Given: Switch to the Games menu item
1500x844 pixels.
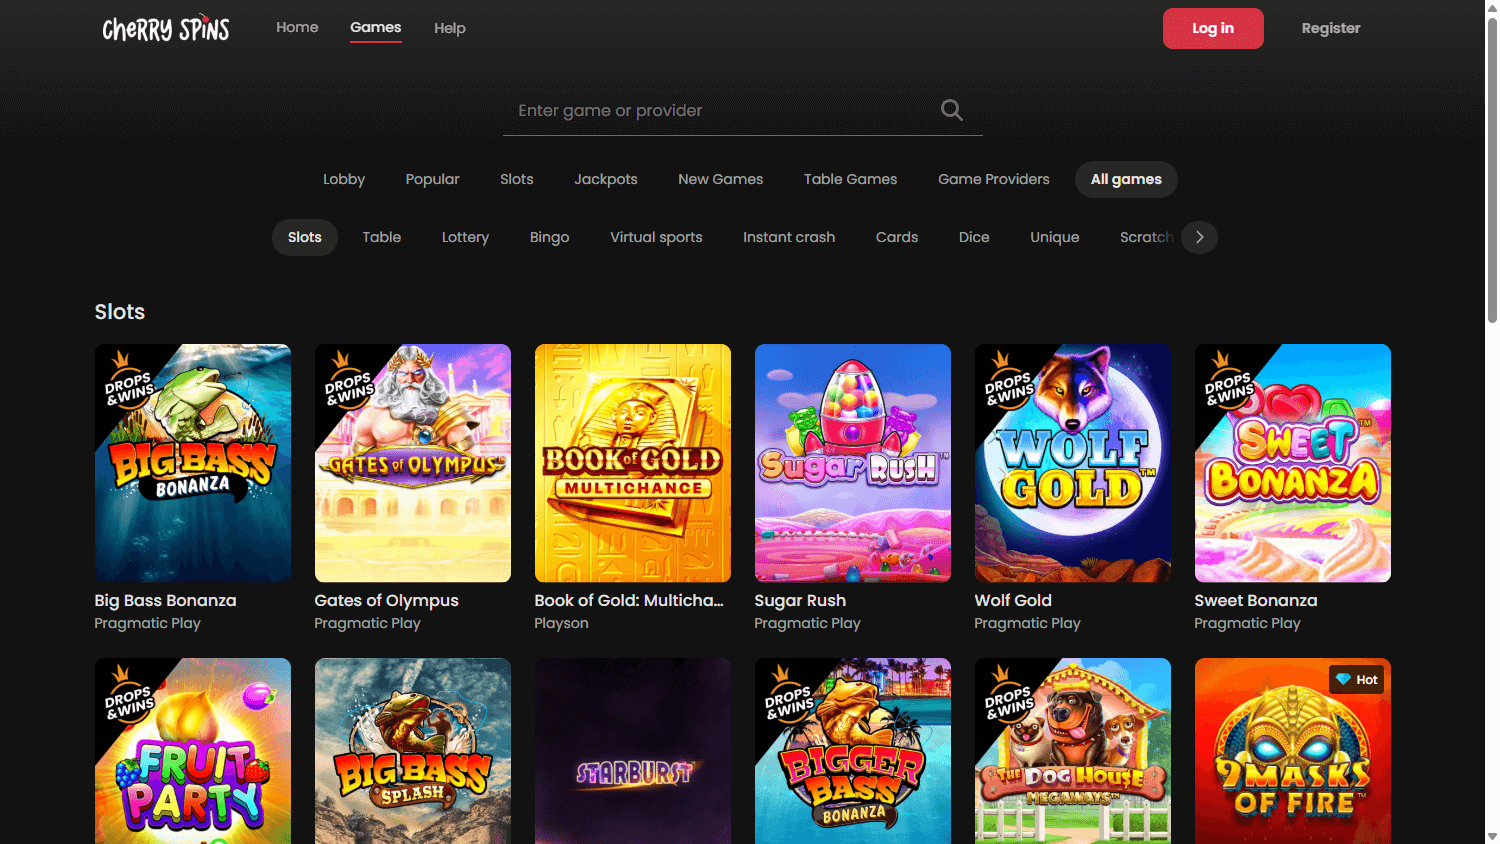Looking at the screenshot, I should point(375,27).
